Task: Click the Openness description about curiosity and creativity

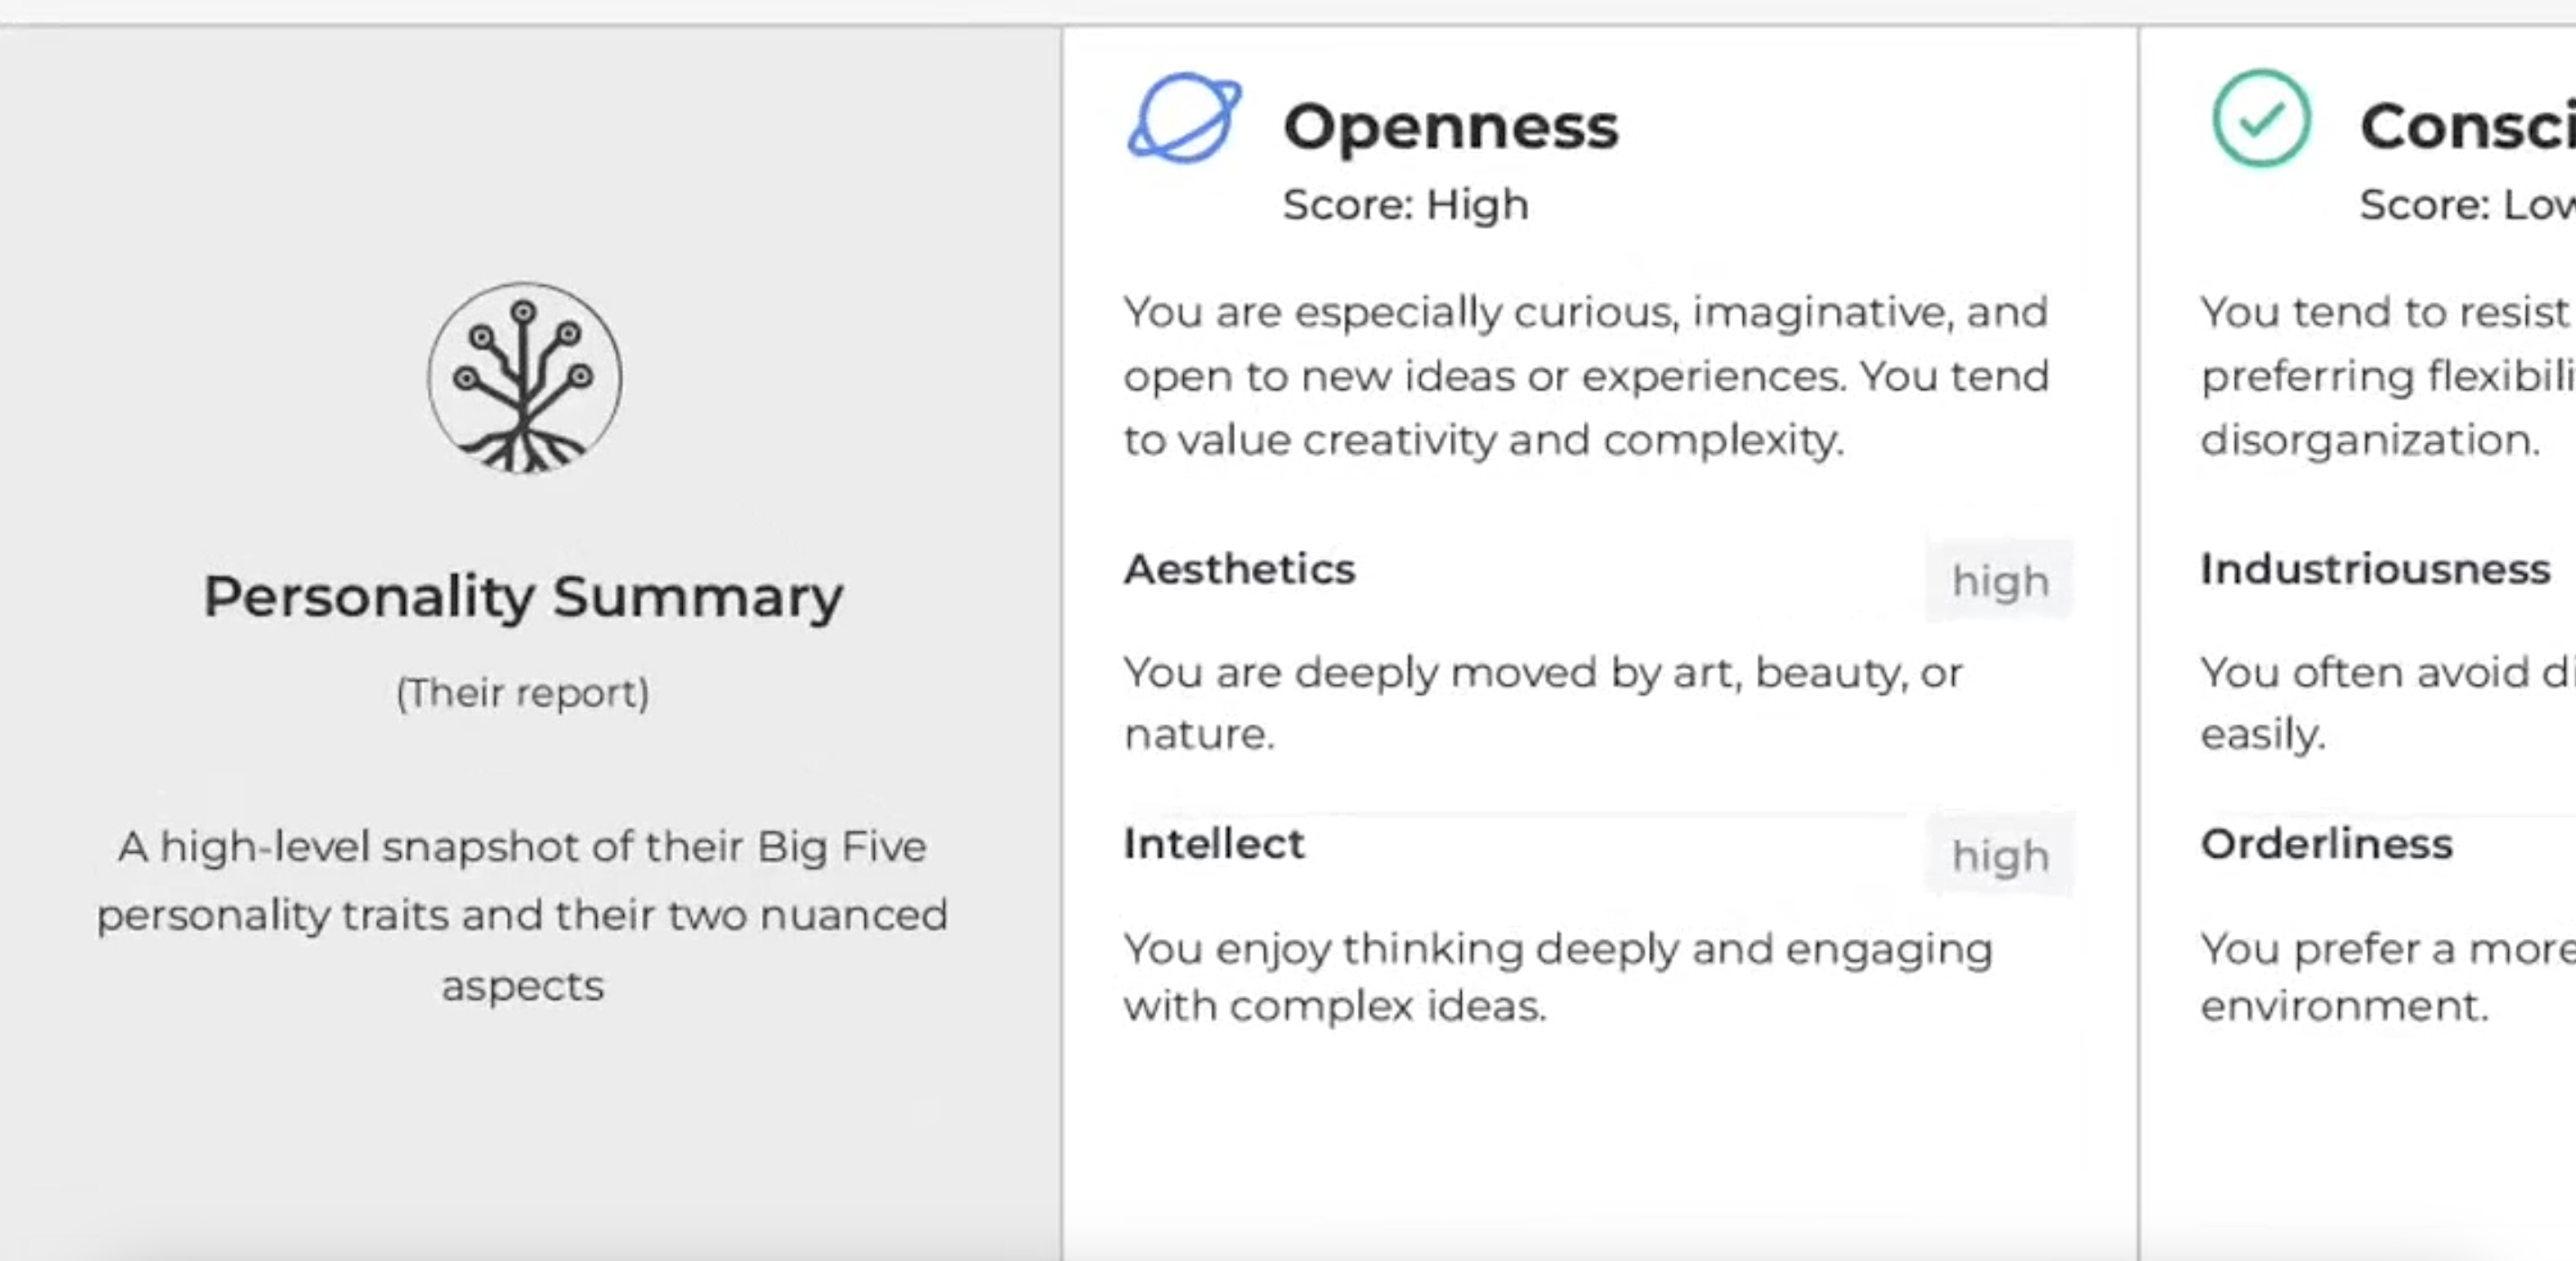Action: coord(1586,376)
